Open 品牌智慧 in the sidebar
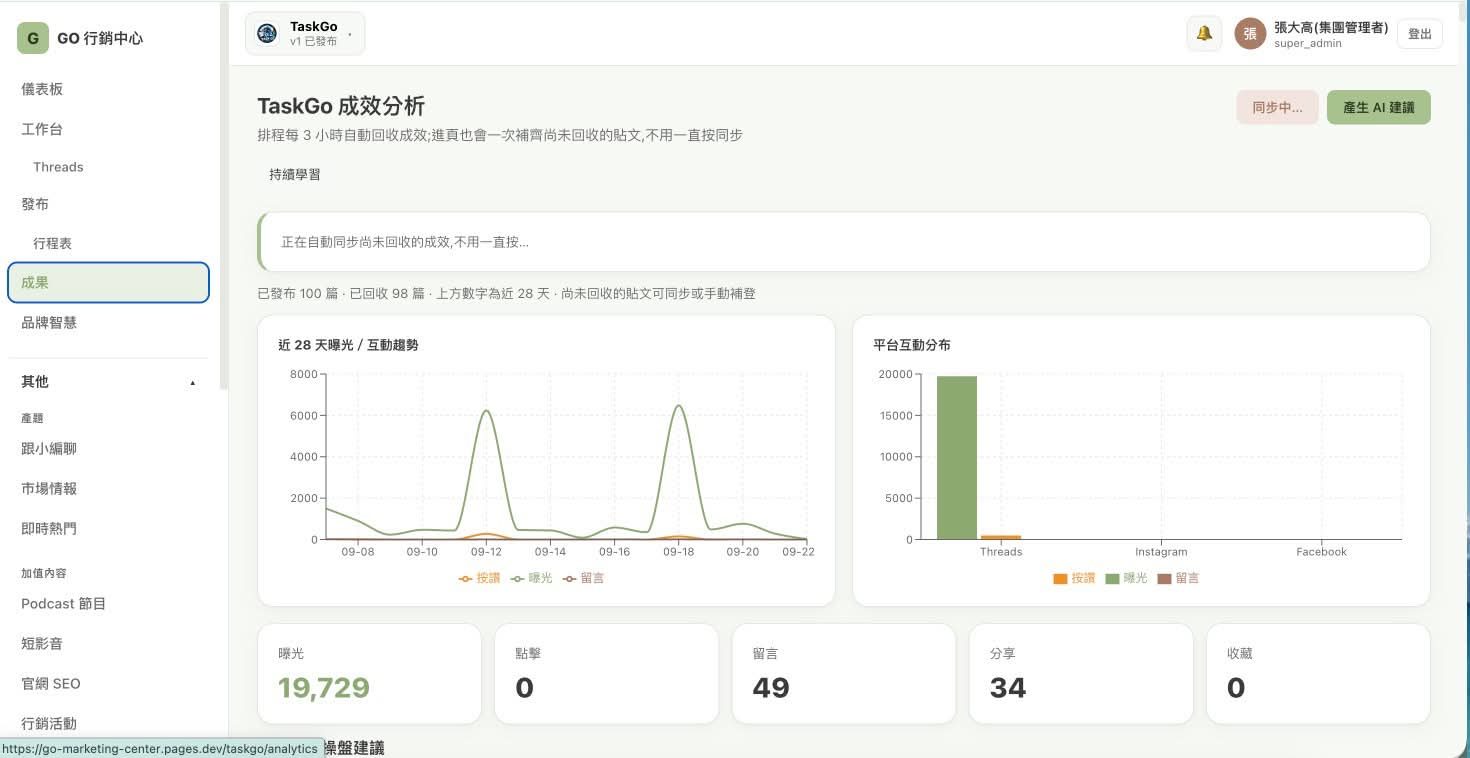 tap(108, 322)
